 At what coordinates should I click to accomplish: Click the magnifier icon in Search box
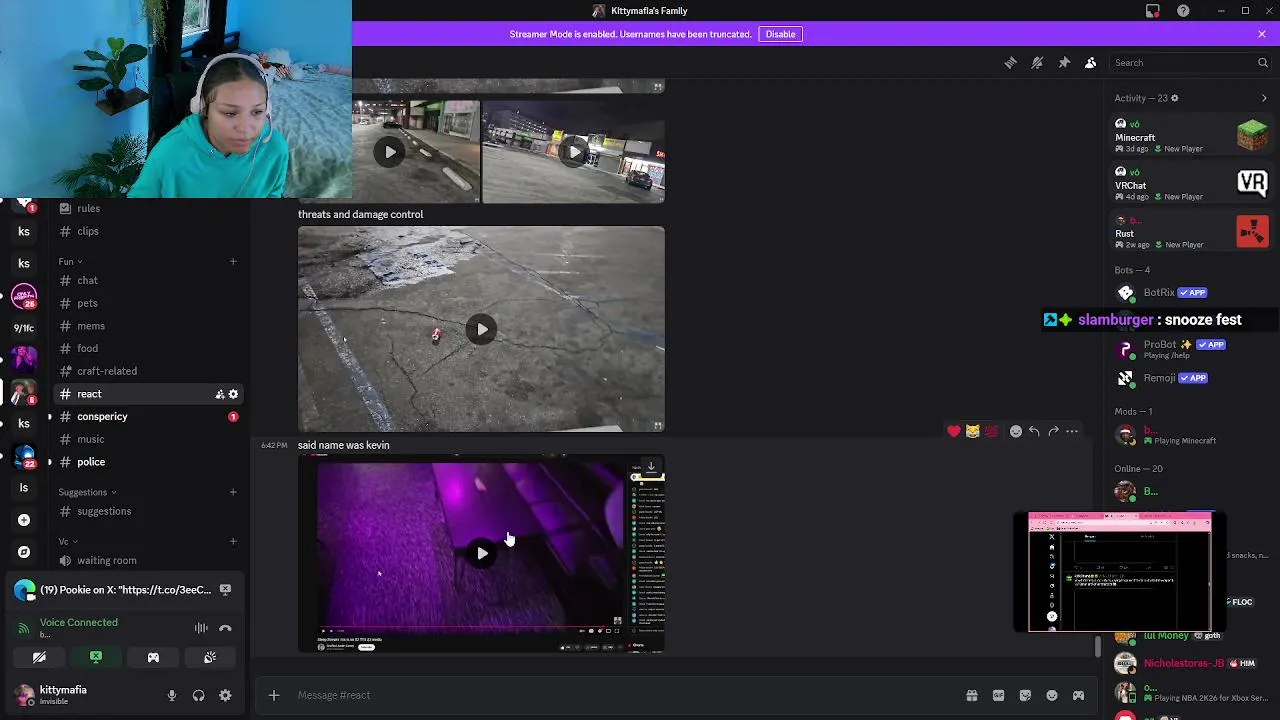pos(1262,63)
